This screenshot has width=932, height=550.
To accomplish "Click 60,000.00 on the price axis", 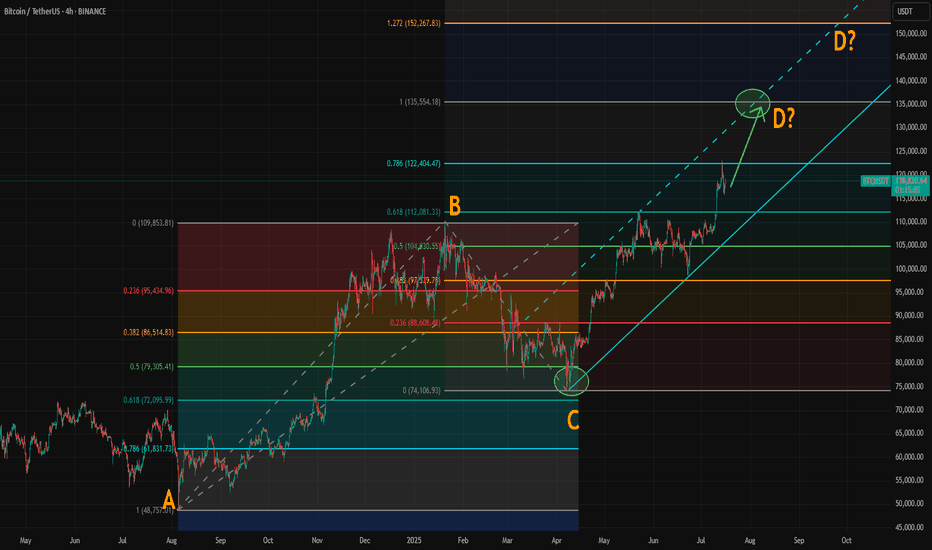I will tap(911, 457).
